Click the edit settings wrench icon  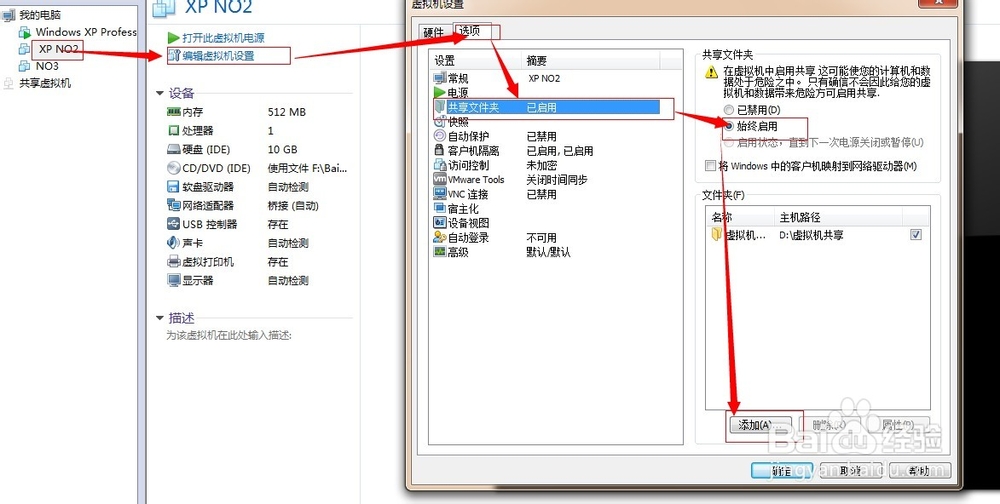coord(173,56)
